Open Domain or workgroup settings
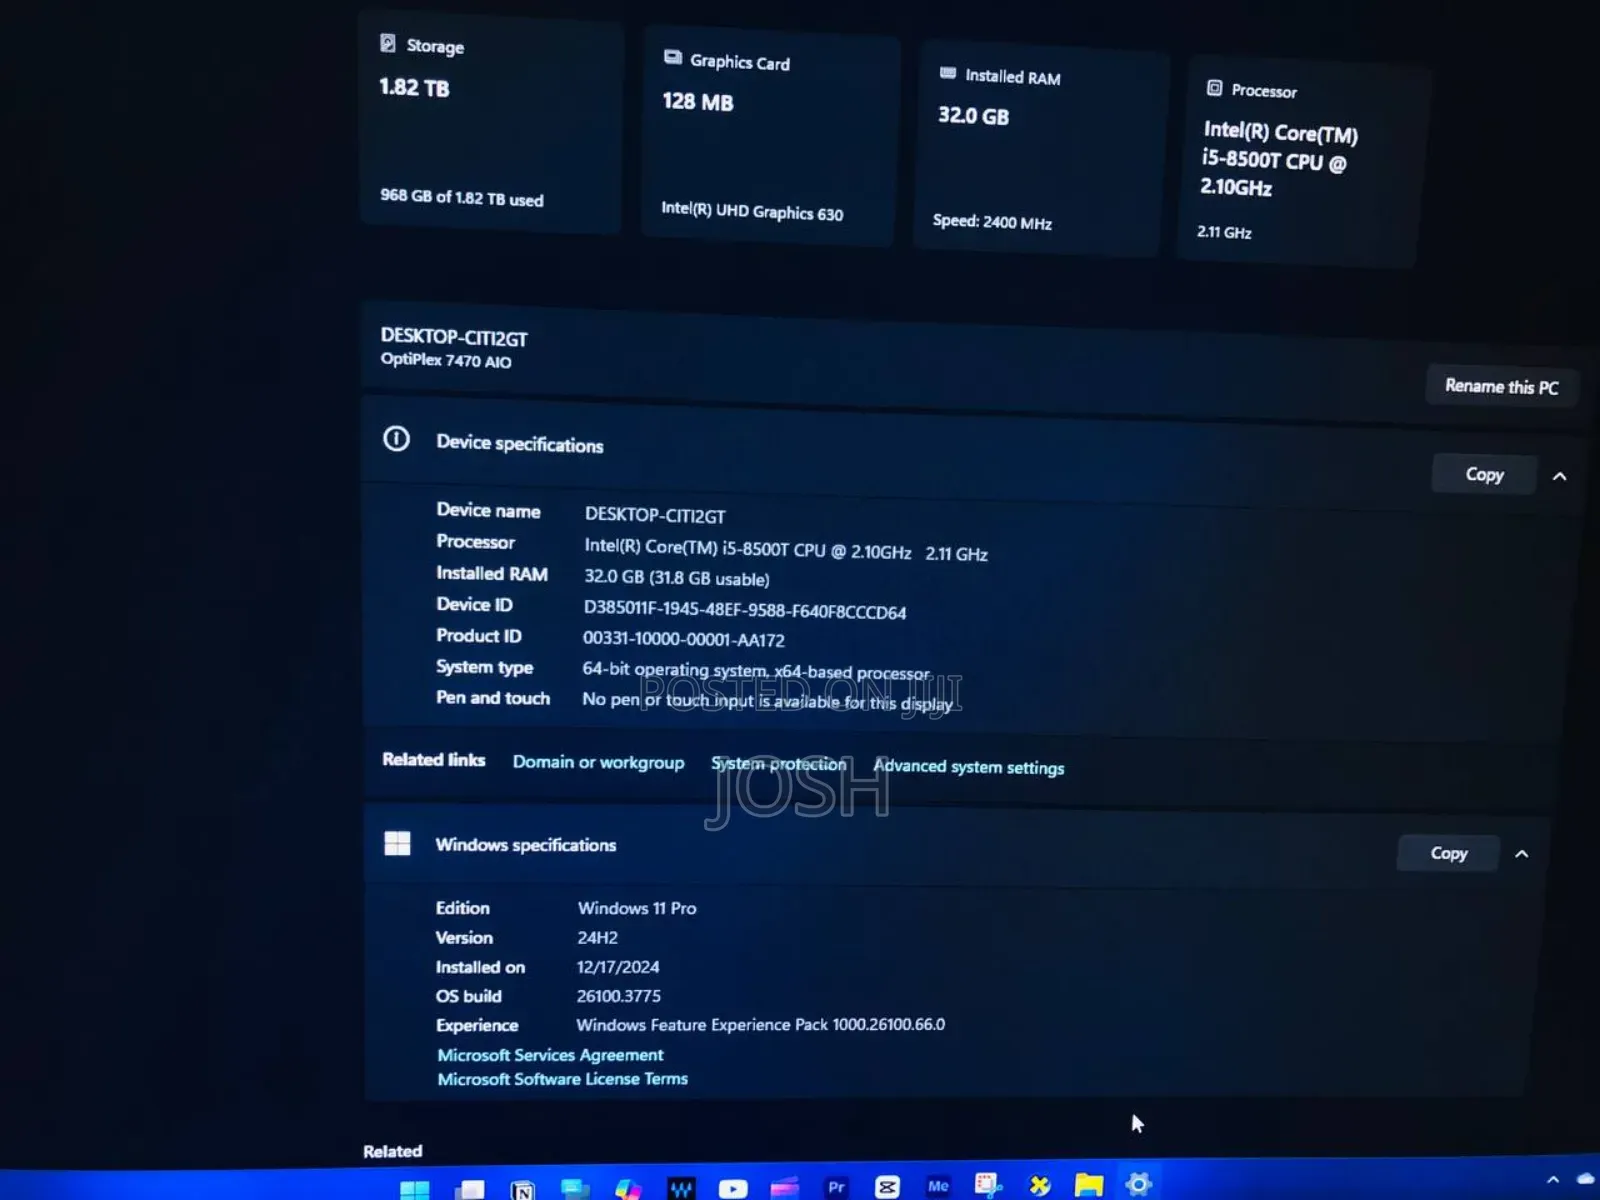 (598, 762)
